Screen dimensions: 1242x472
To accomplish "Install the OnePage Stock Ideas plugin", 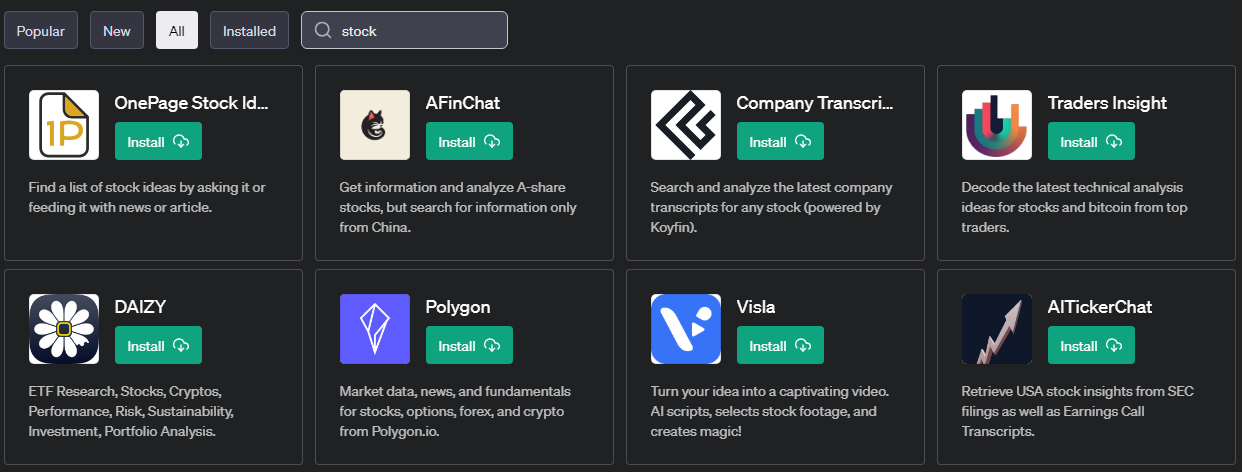I will click(158, 141).
